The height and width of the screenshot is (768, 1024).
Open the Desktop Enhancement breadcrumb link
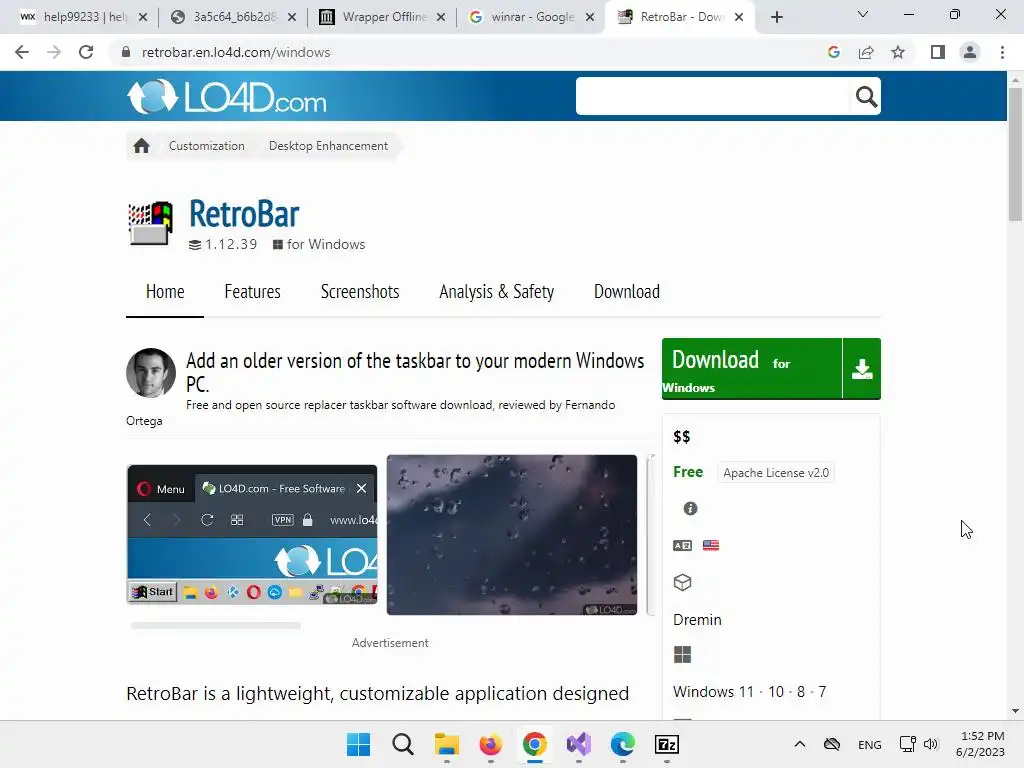(328, 146)
